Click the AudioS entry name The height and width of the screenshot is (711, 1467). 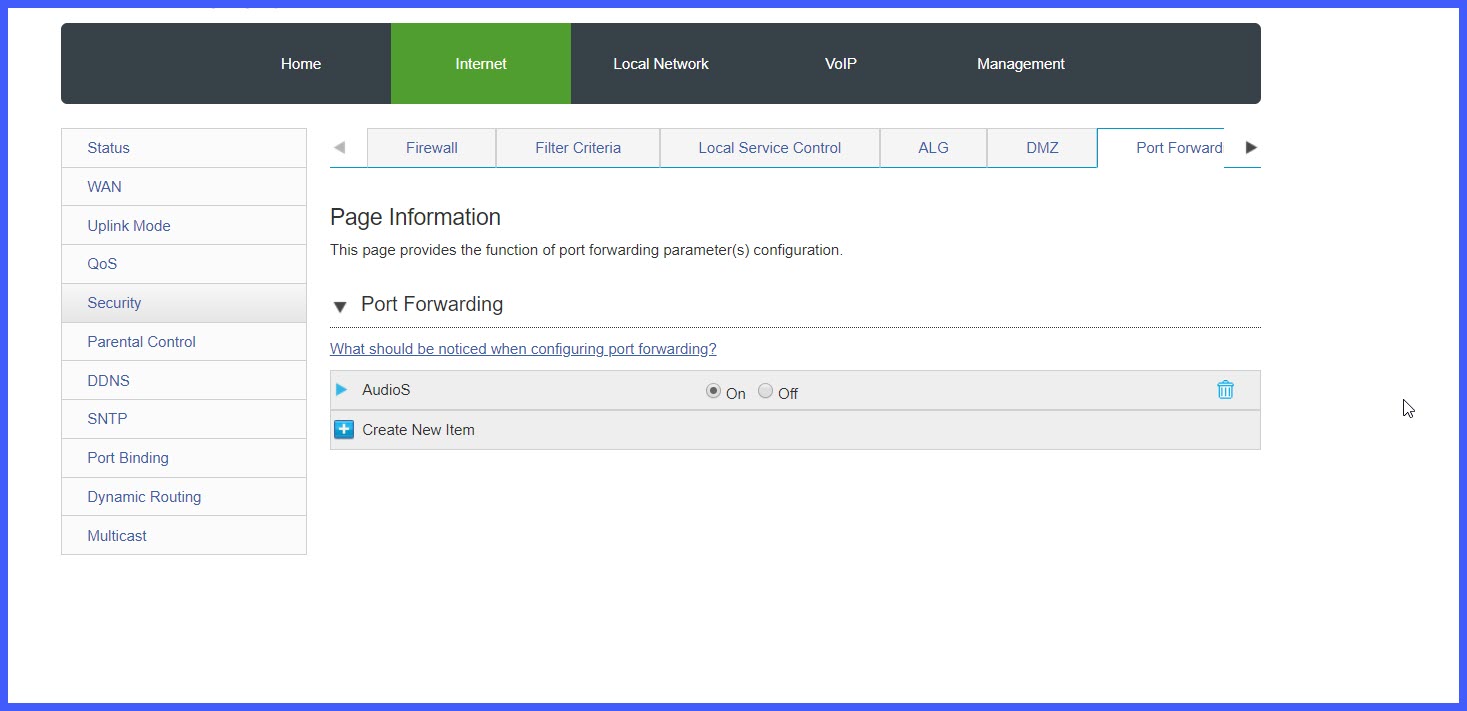(x=386, y=390)
